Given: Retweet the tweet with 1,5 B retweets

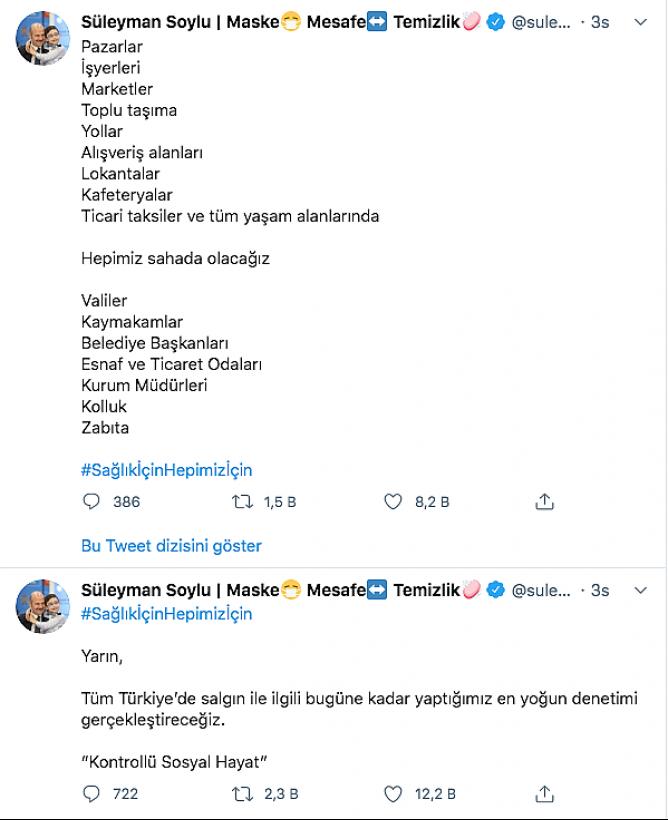Looking at the screenshot, I should click(242, 502).
